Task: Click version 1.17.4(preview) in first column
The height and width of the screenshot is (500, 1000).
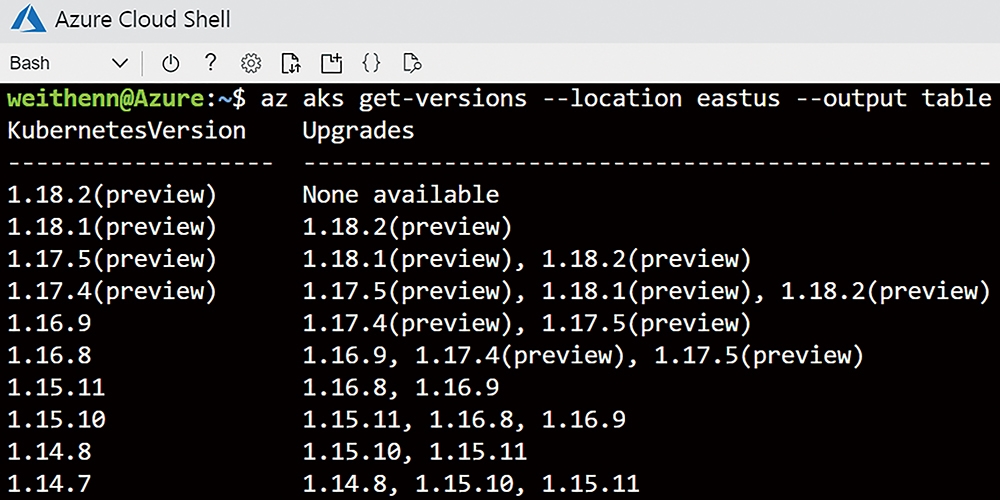Action: (112, 291)
